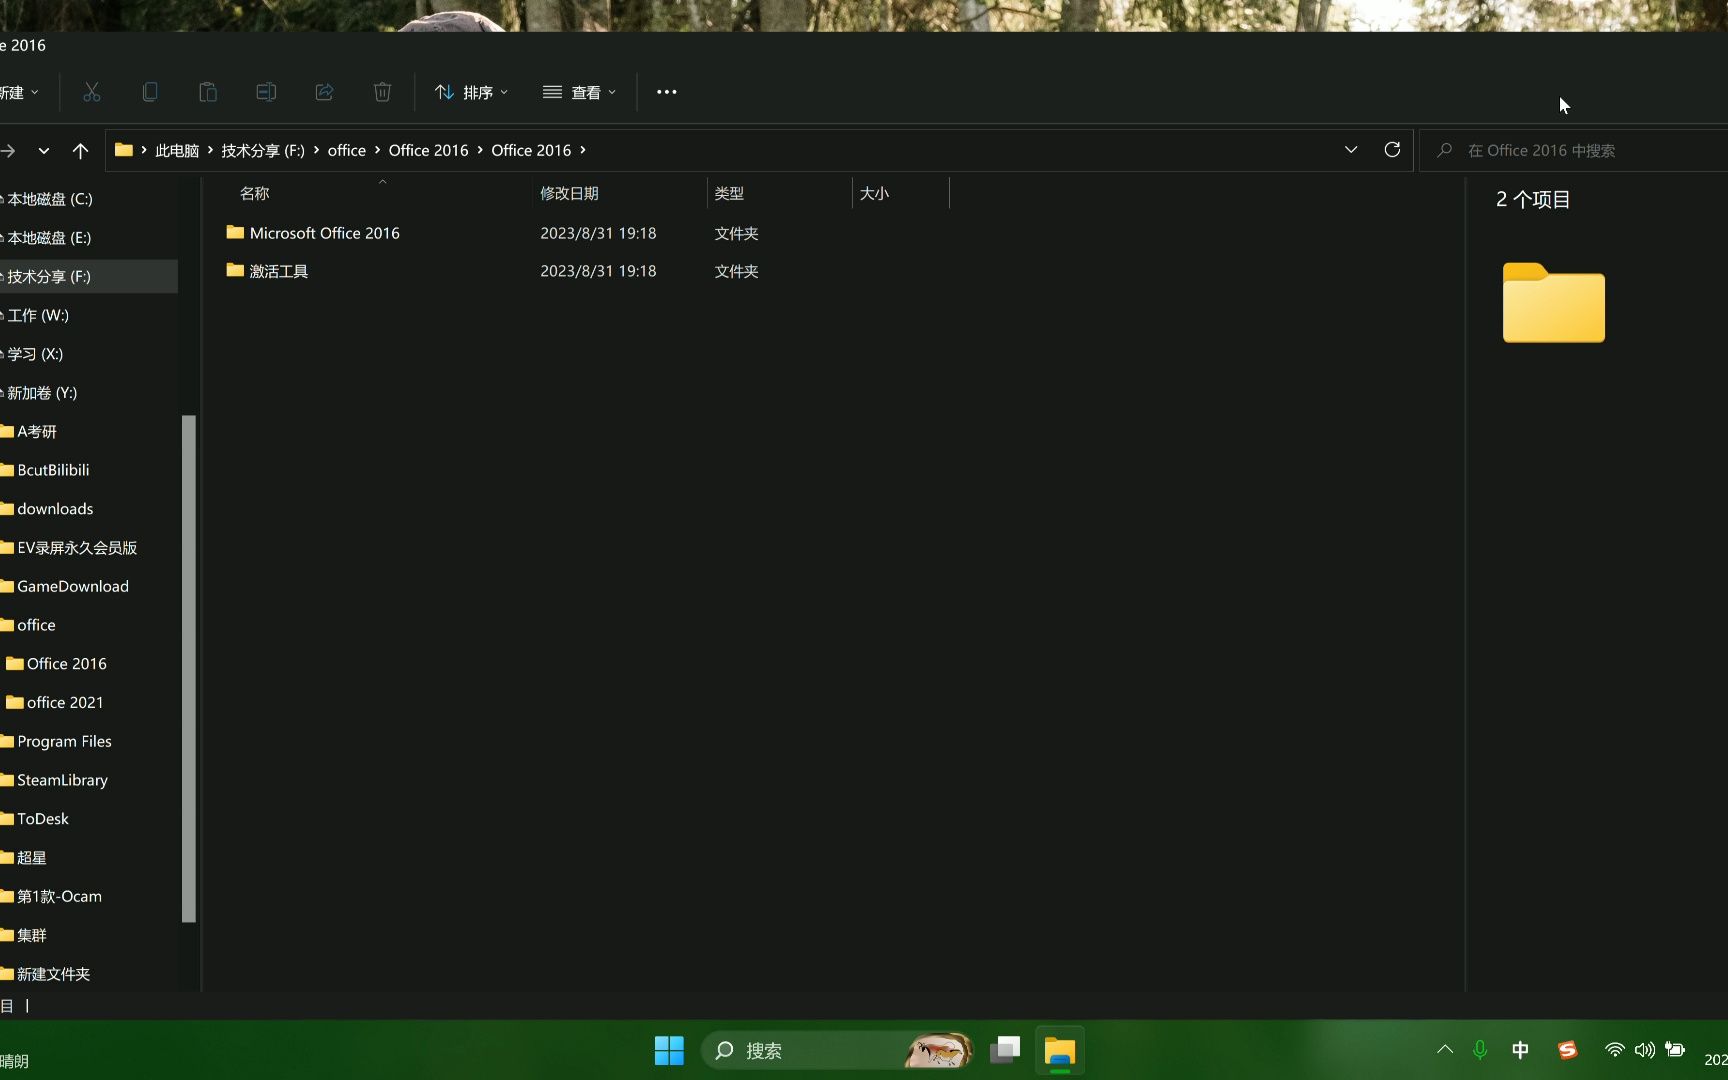
Task: Open BcutBilibili folder in sidebar
Action: click(x=53, y=470)
